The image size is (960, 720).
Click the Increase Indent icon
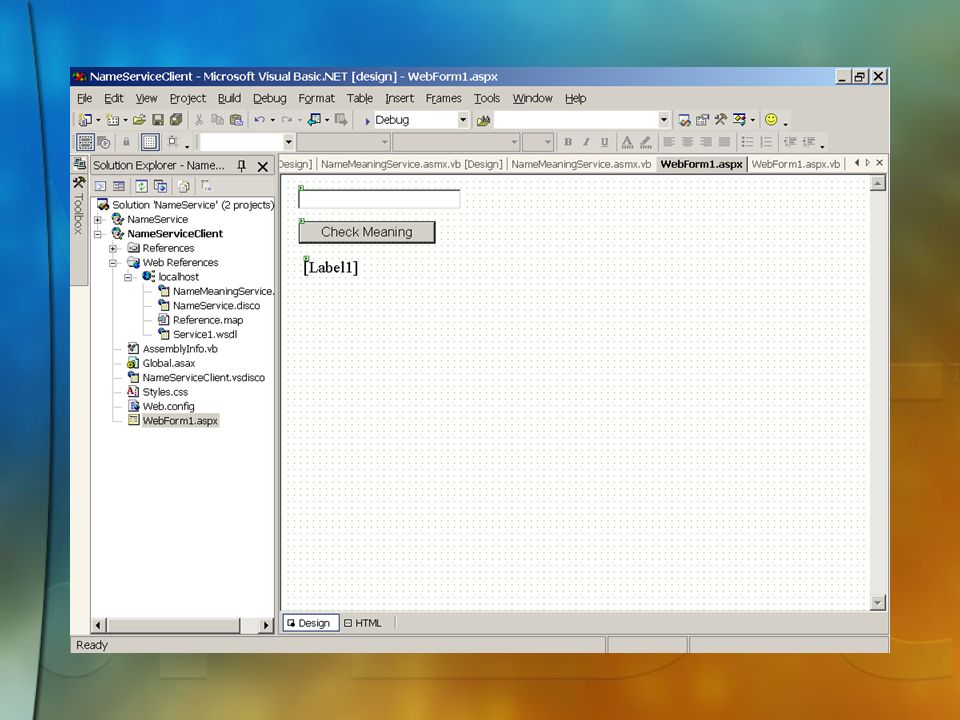click(x=809, y=142)
